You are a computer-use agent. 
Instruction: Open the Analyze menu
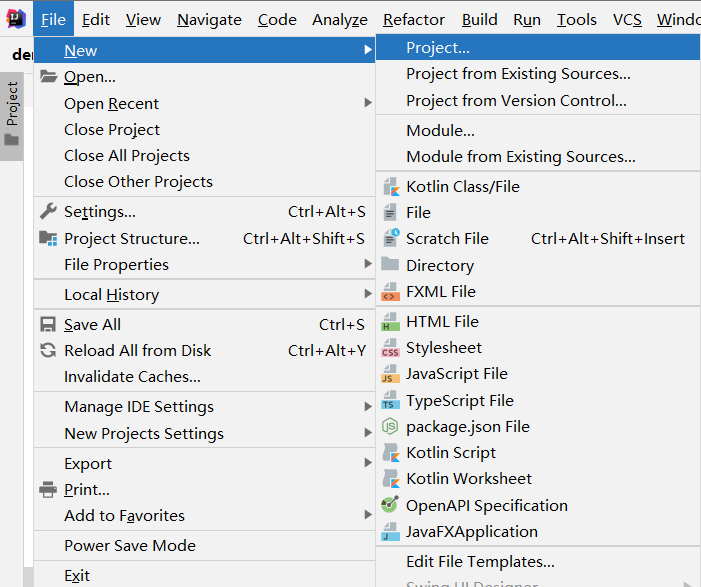340,19
